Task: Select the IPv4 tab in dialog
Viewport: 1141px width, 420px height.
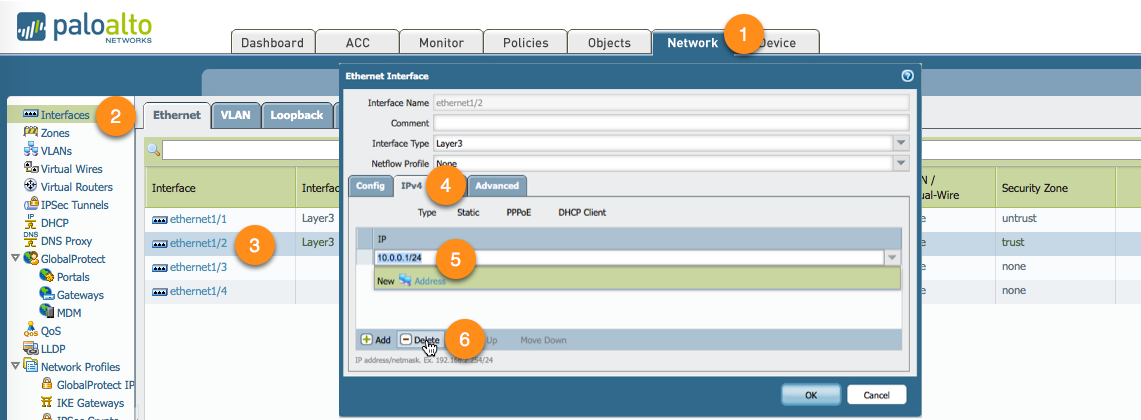Action: [x=412, y=186]
